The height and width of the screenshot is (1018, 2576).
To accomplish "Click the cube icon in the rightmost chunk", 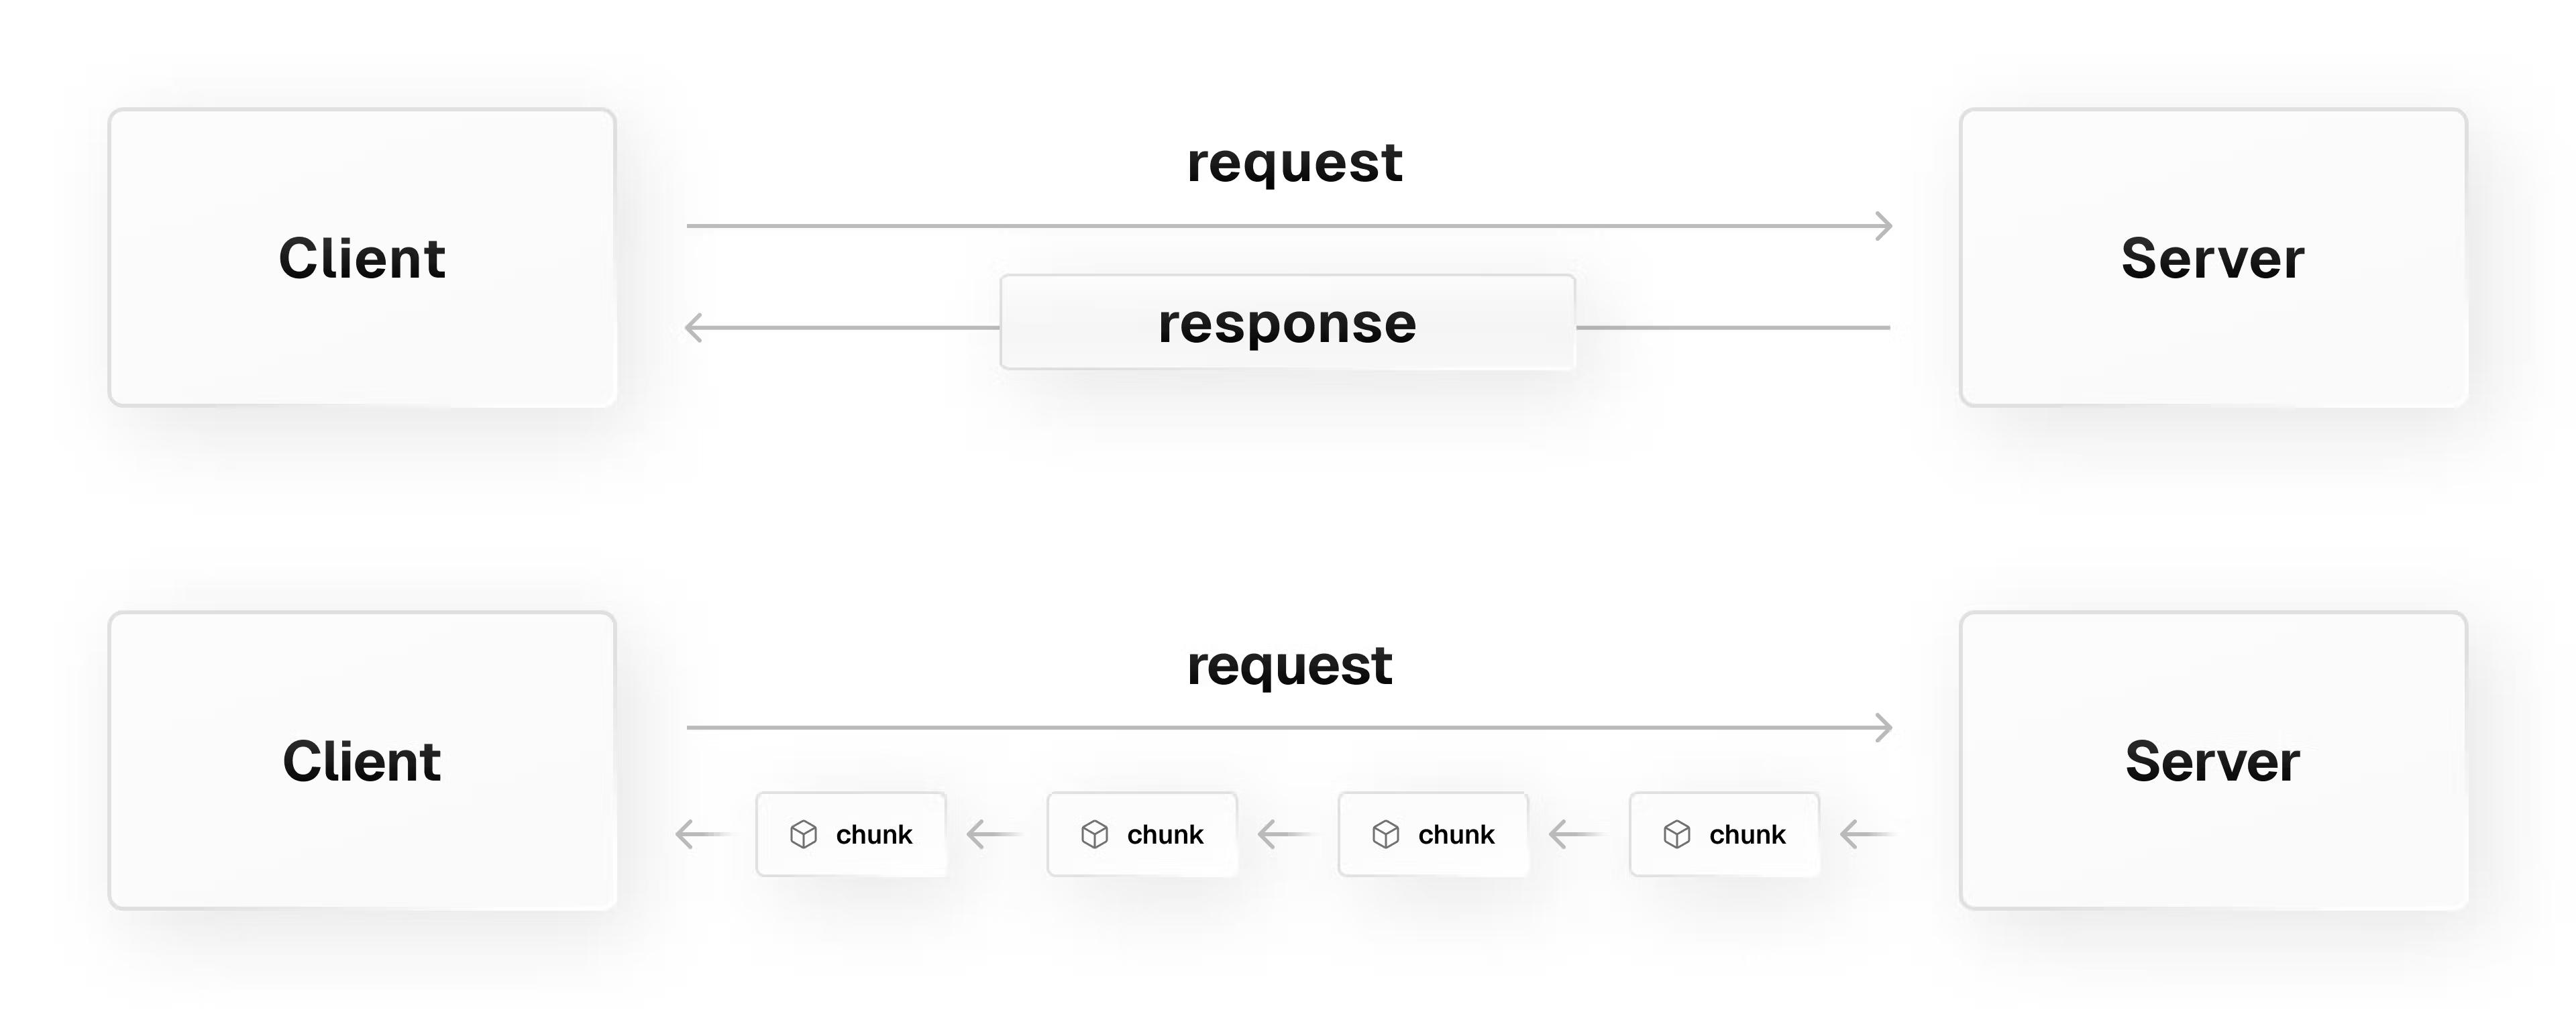I will click(1676, 834).
